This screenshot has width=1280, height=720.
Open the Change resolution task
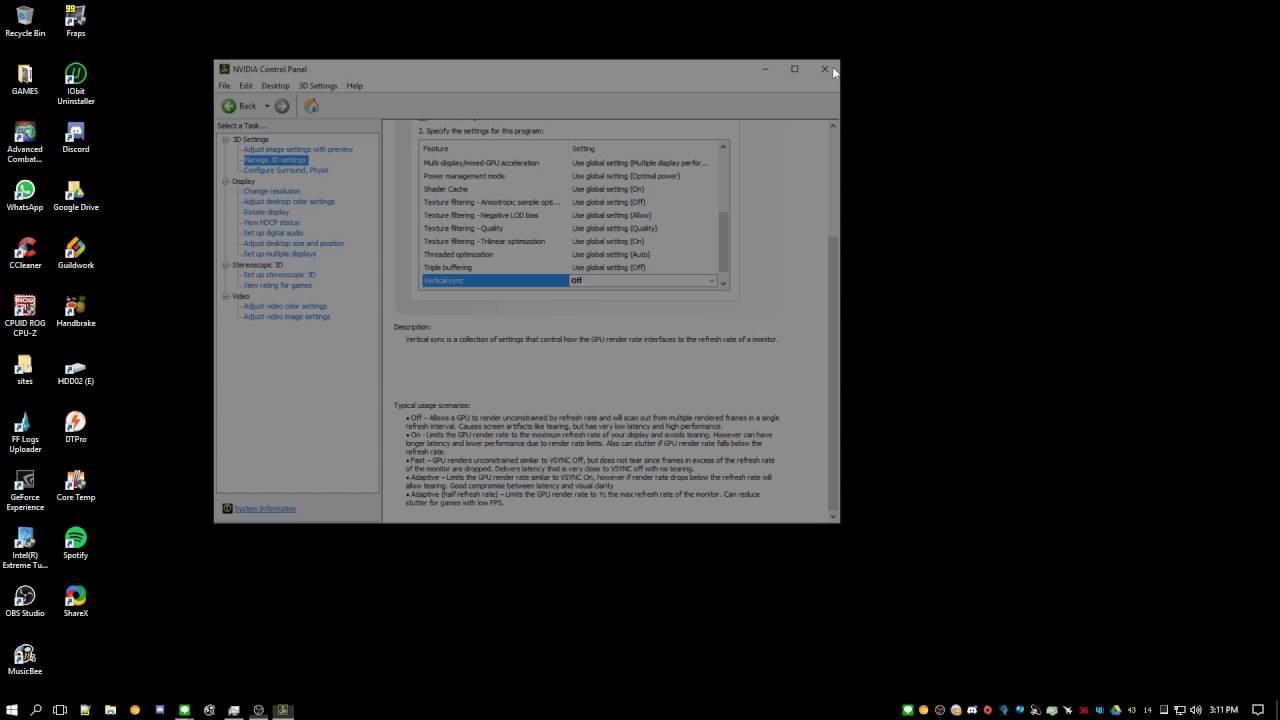coord(272,191)
